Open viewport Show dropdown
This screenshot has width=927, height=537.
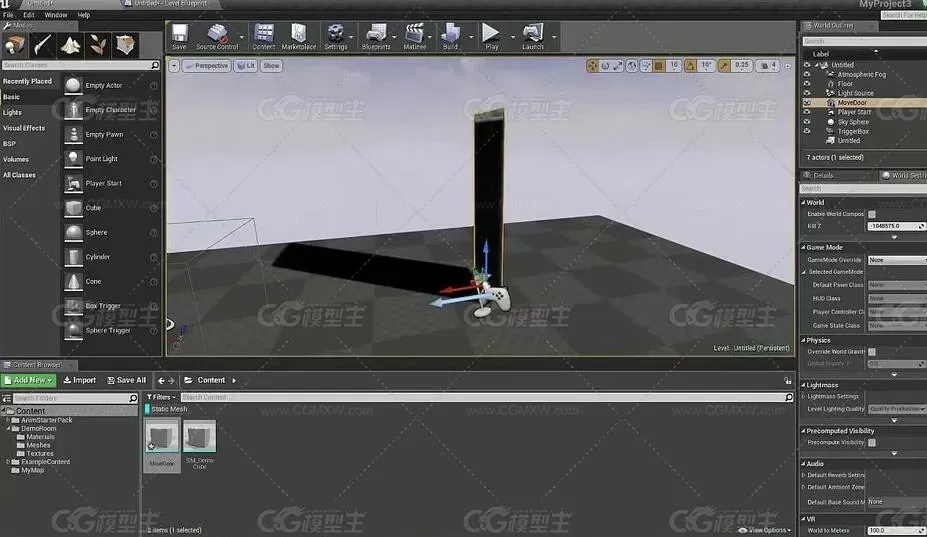point(271,66)
